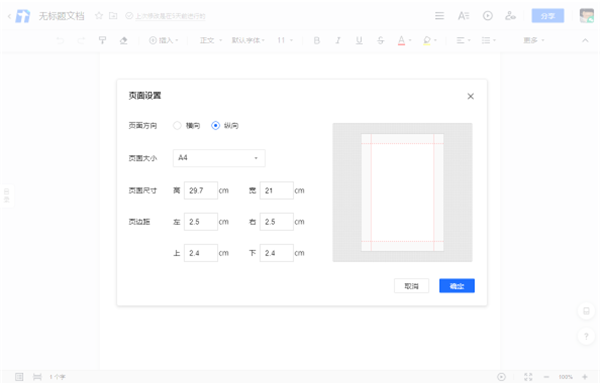The image size is (600, 388).
Task: Expand the left outline side tab
Action: (x=7, y=196)
